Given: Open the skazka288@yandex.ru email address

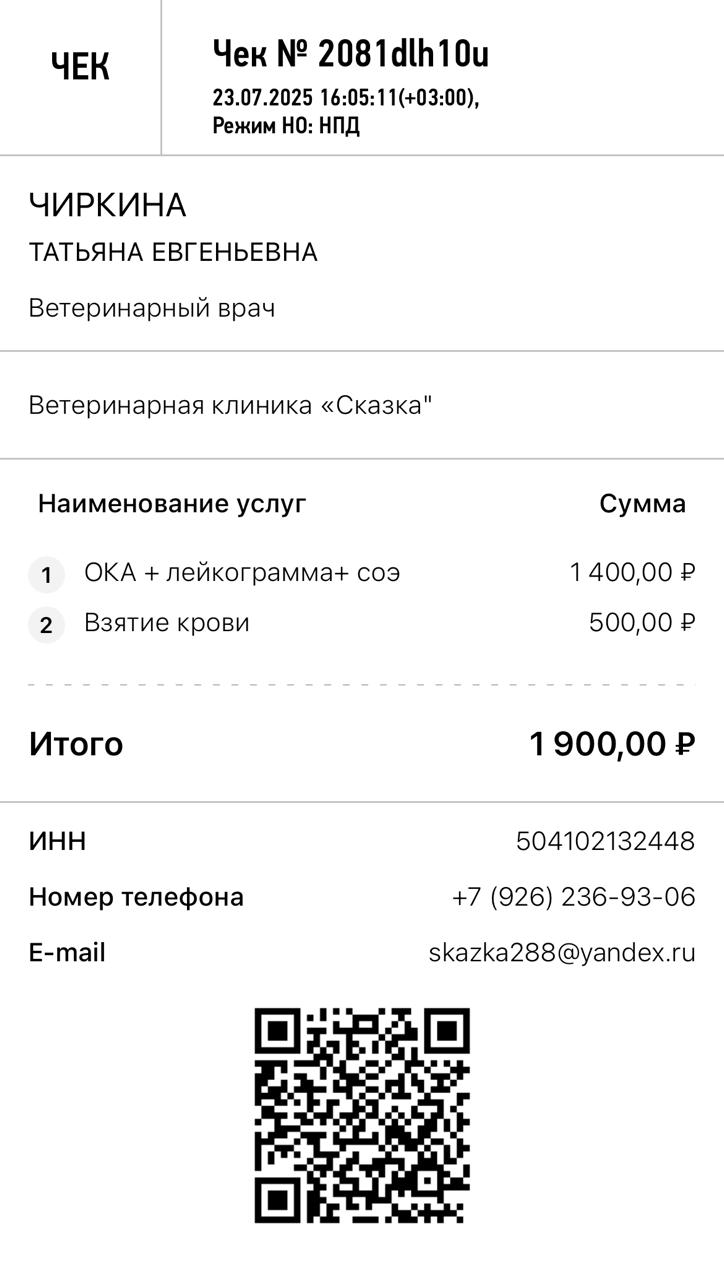Looking at the screenshot, I should pyautogui.click(x=561, y=953).
